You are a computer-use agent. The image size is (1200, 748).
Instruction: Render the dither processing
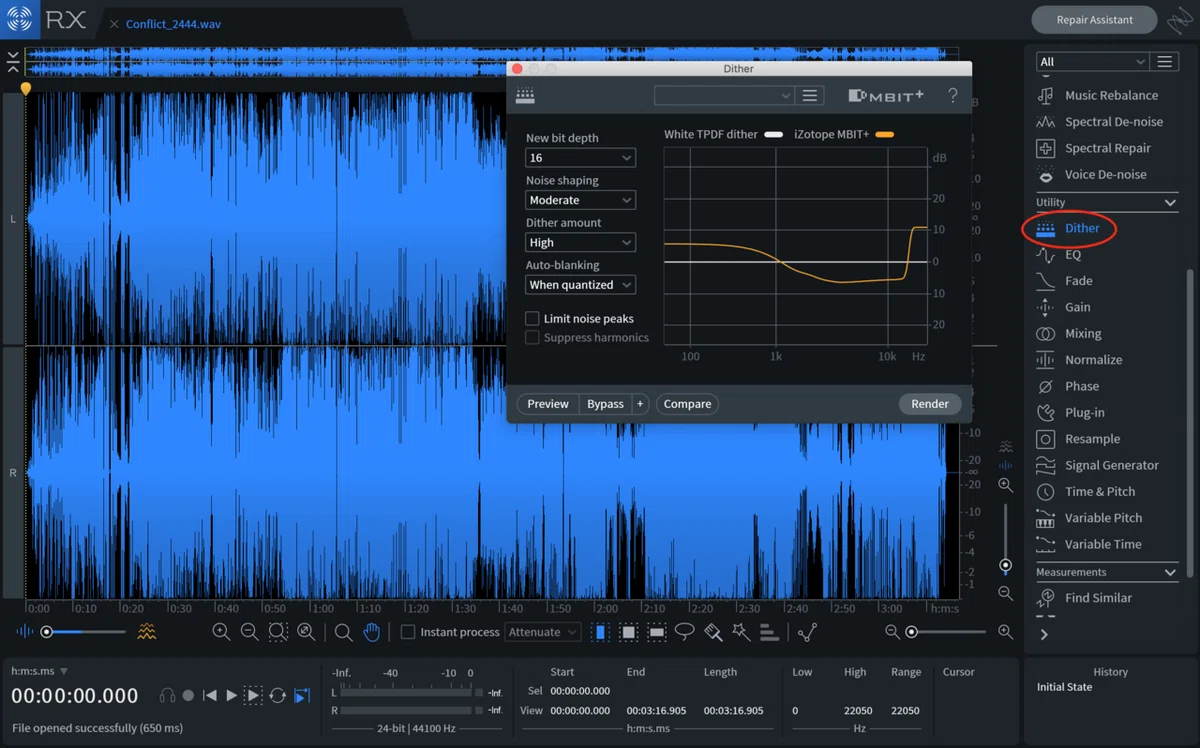coord(930,404)
